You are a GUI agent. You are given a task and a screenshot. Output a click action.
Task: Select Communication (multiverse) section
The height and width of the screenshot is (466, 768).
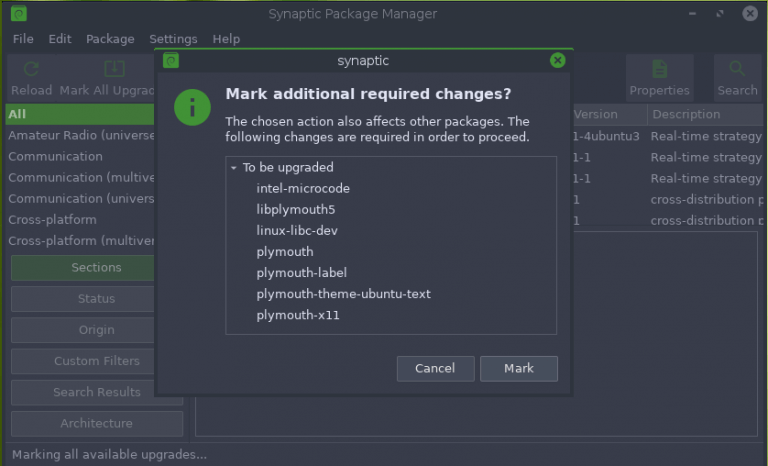click(80, 177)
